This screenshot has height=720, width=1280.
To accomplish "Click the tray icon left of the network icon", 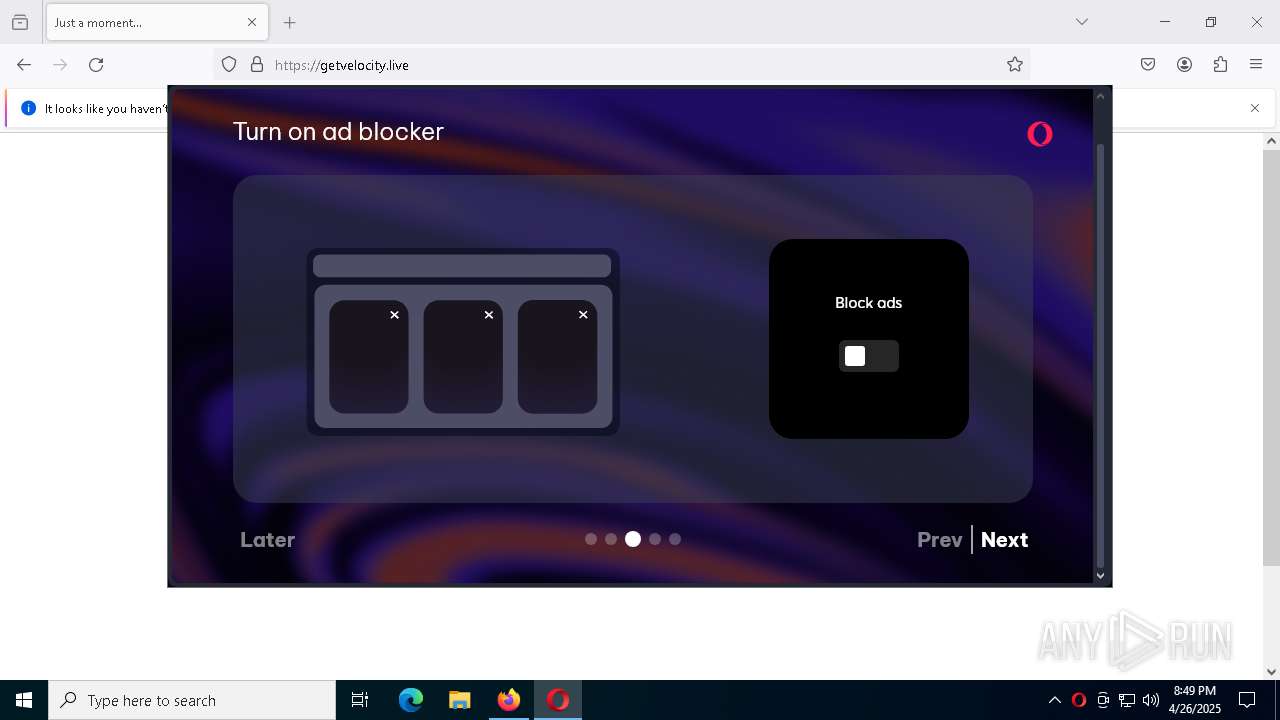I will 1103,700.
